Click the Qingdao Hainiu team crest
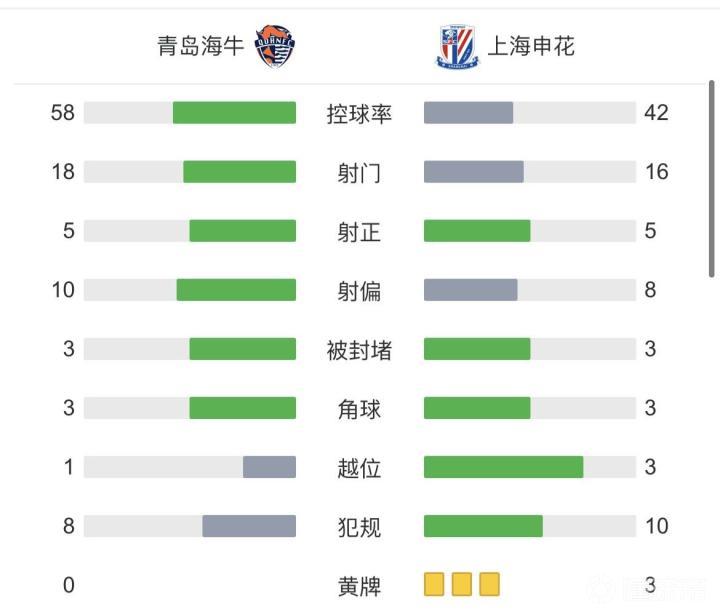Screen dimensions: 720x614 tap(275, 46)
